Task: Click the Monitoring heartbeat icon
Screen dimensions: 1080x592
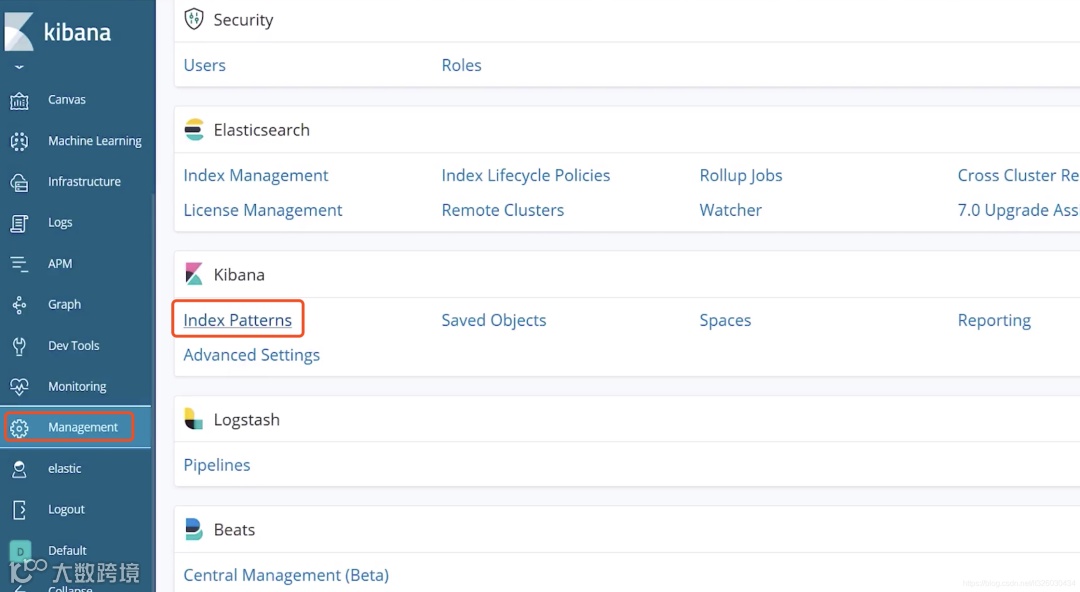Action: click(x=19, y=387)
